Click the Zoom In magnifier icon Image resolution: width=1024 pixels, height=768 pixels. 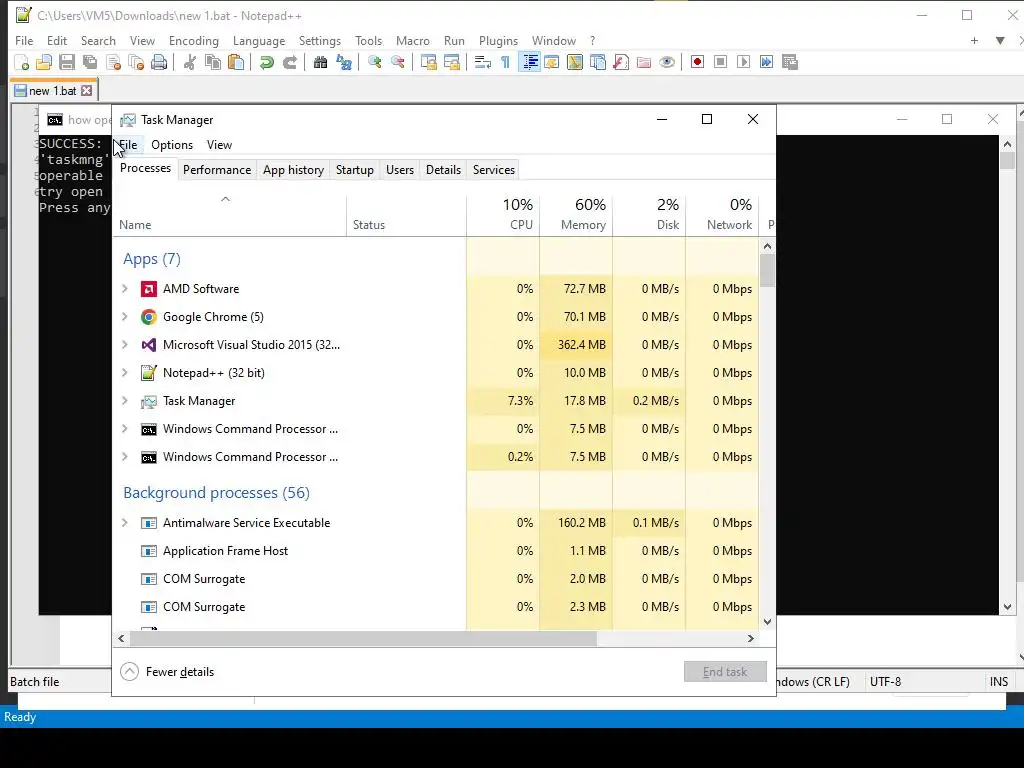[375, 62]
